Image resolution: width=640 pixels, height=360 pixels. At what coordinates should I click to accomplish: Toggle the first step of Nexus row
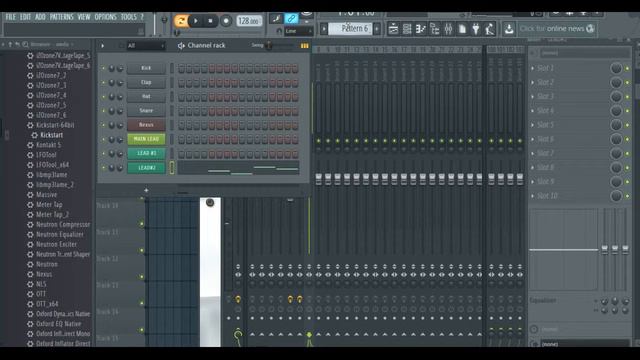tap(181, 125)
